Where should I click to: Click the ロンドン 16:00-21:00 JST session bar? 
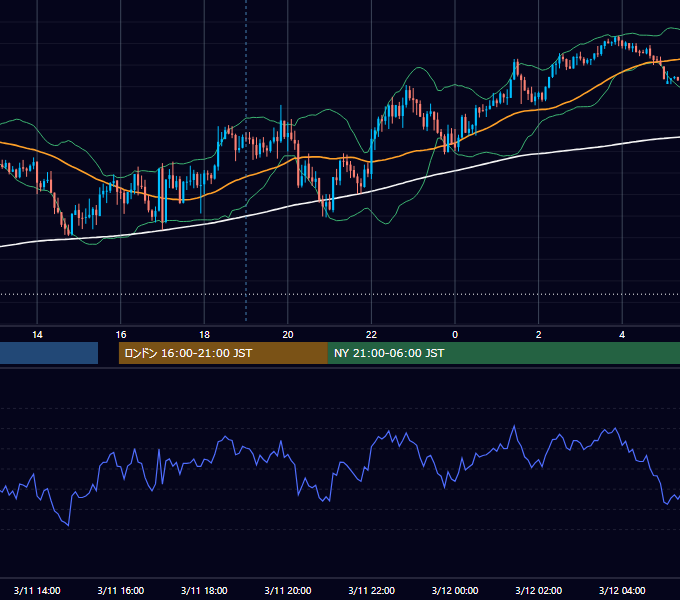[x=223, y=353]
